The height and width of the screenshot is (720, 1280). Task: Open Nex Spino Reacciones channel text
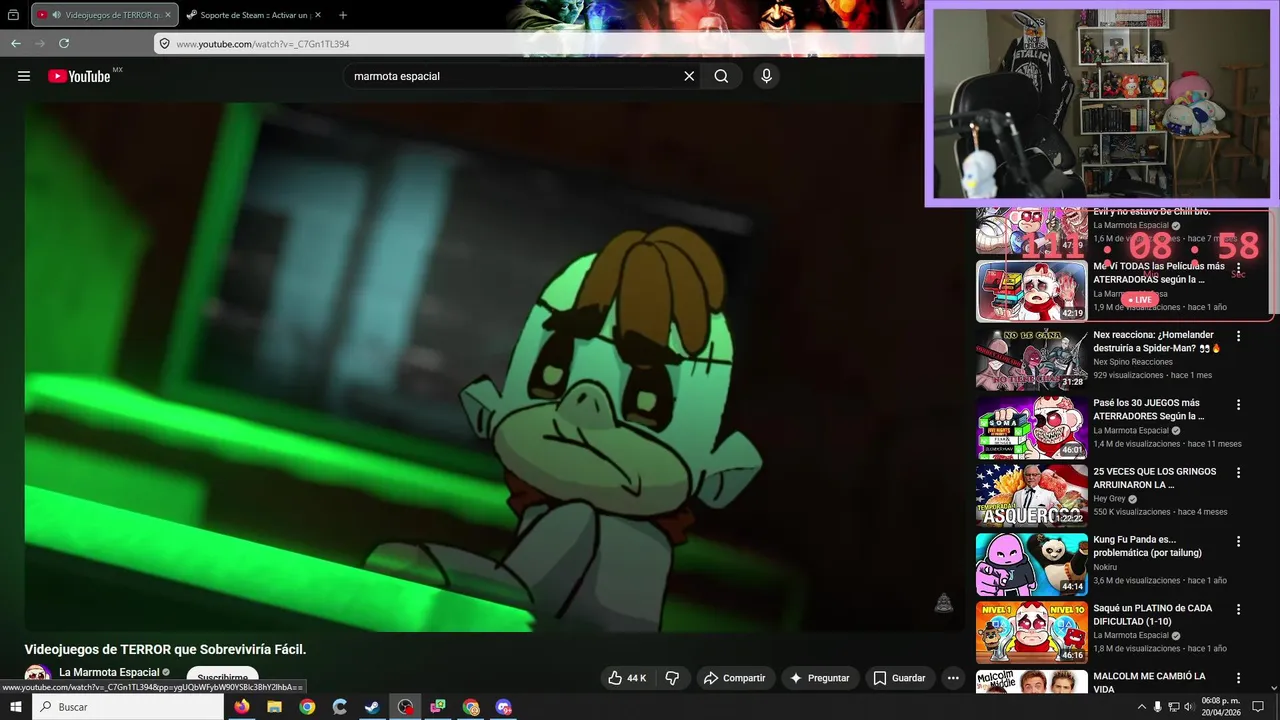tap(1133, 362)
